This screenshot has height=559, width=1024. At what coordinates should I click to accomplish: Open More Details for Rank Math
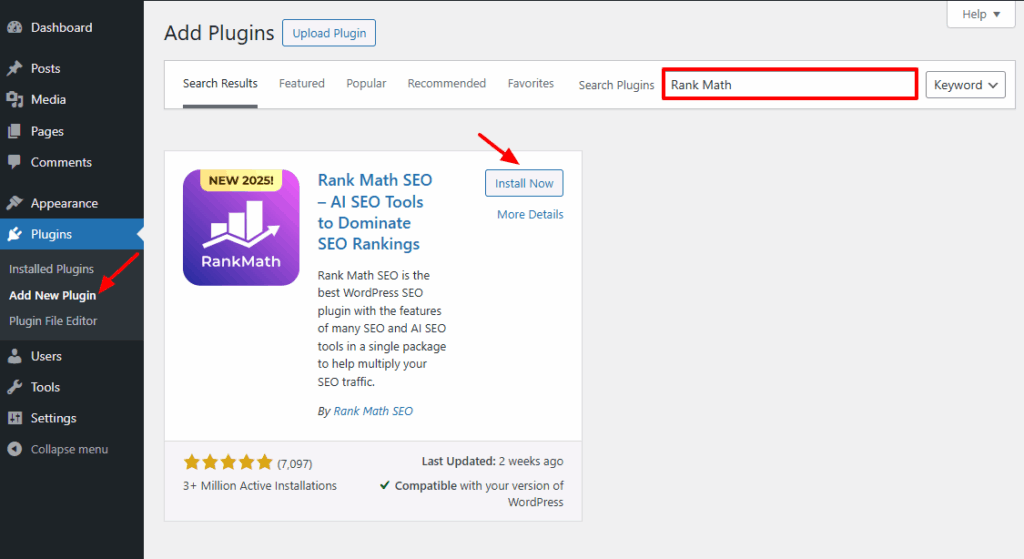[530, 214]
